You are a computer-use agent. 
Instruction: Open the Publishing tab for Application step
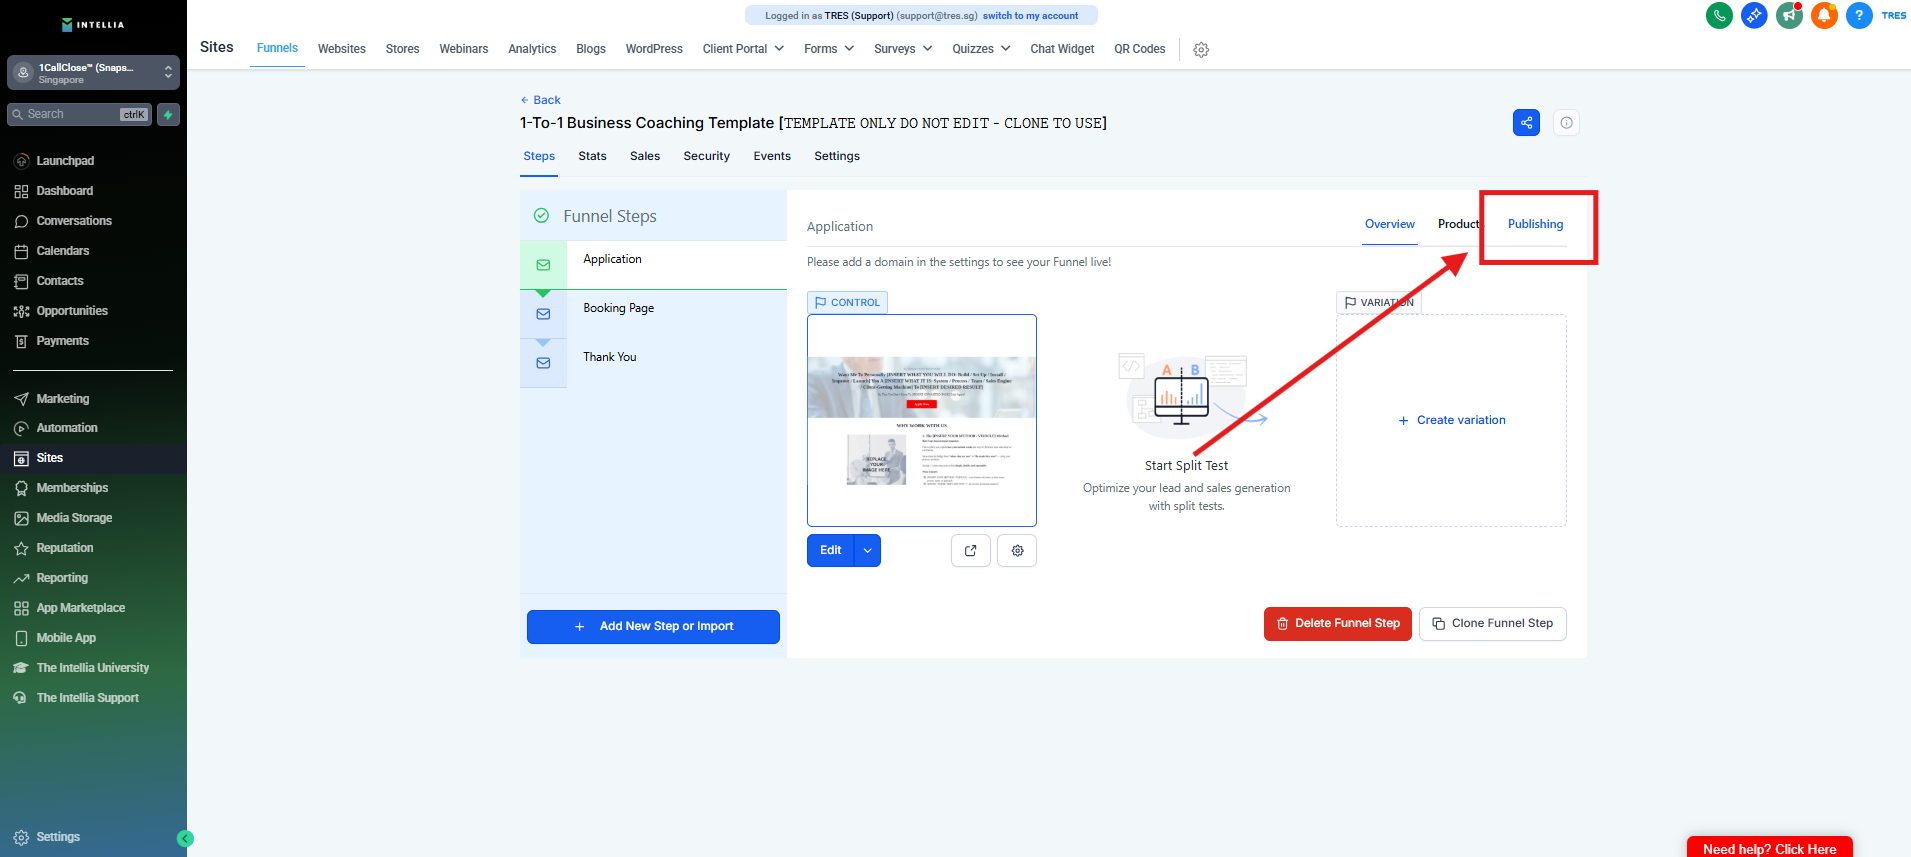tap(1535, 224)
